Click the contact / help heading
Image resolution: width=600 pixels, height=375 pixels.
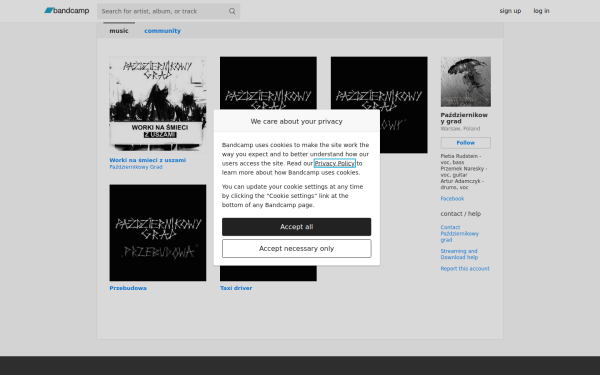[x=461, y=214]
